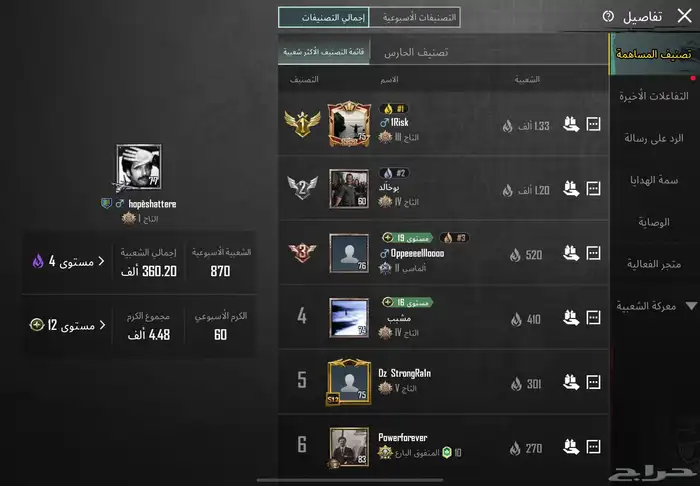The height and width of the screenshot is (486, 700).
Task: Click gift icon on Oppeeeellloooo row
Action: pyautogui.click(x=571, y=253)
